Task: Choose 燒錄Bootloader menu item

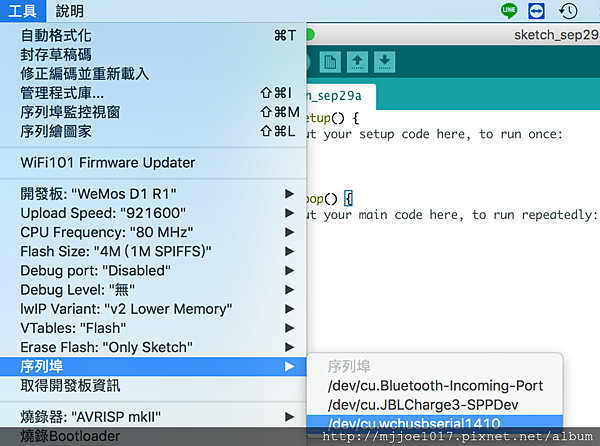Action: point(153,436)
